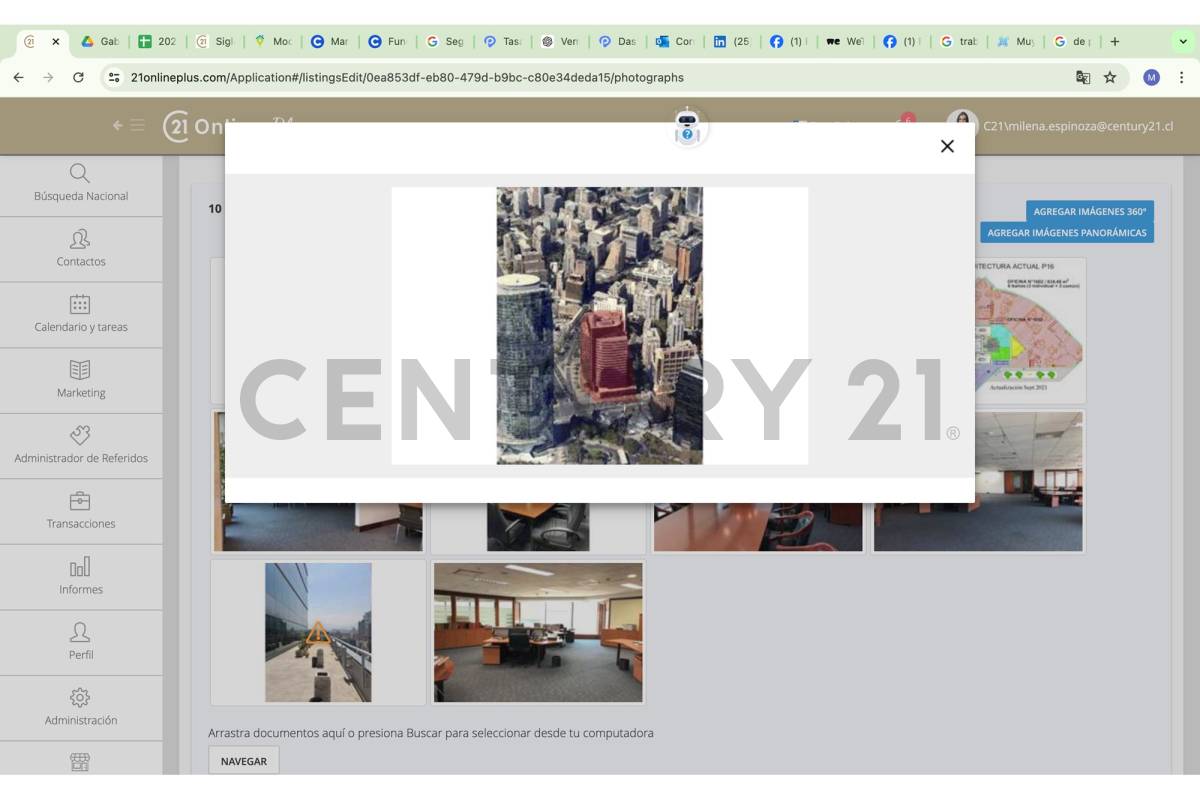Close the current 21online tab

coord(55,42)
